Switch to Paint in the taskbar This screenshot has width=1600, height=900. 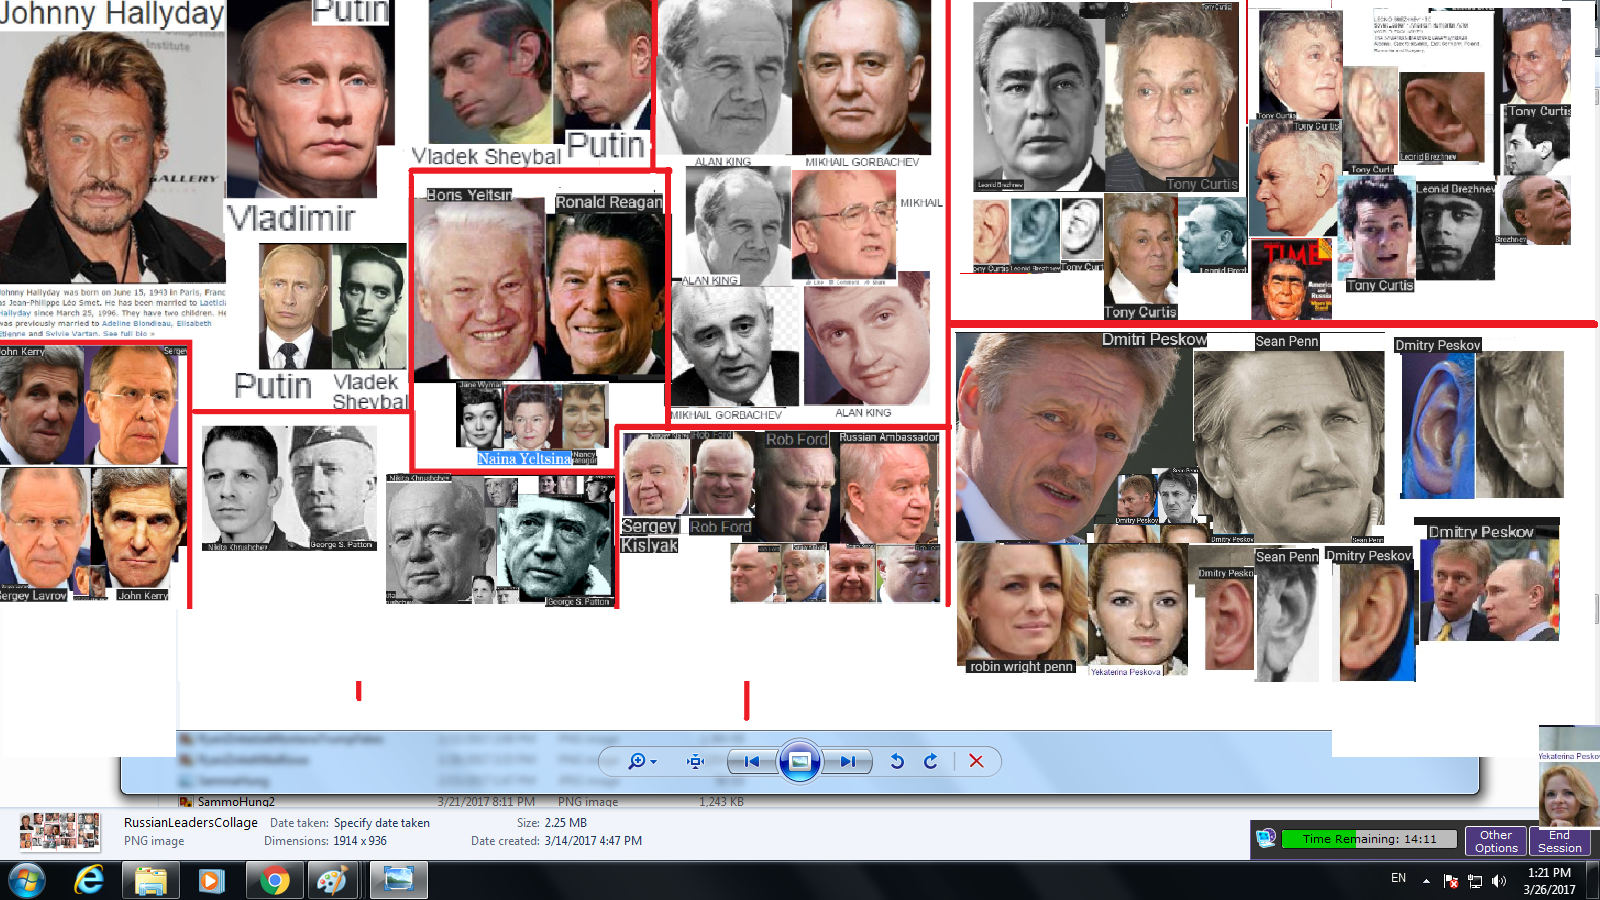[x=332, y=880]
